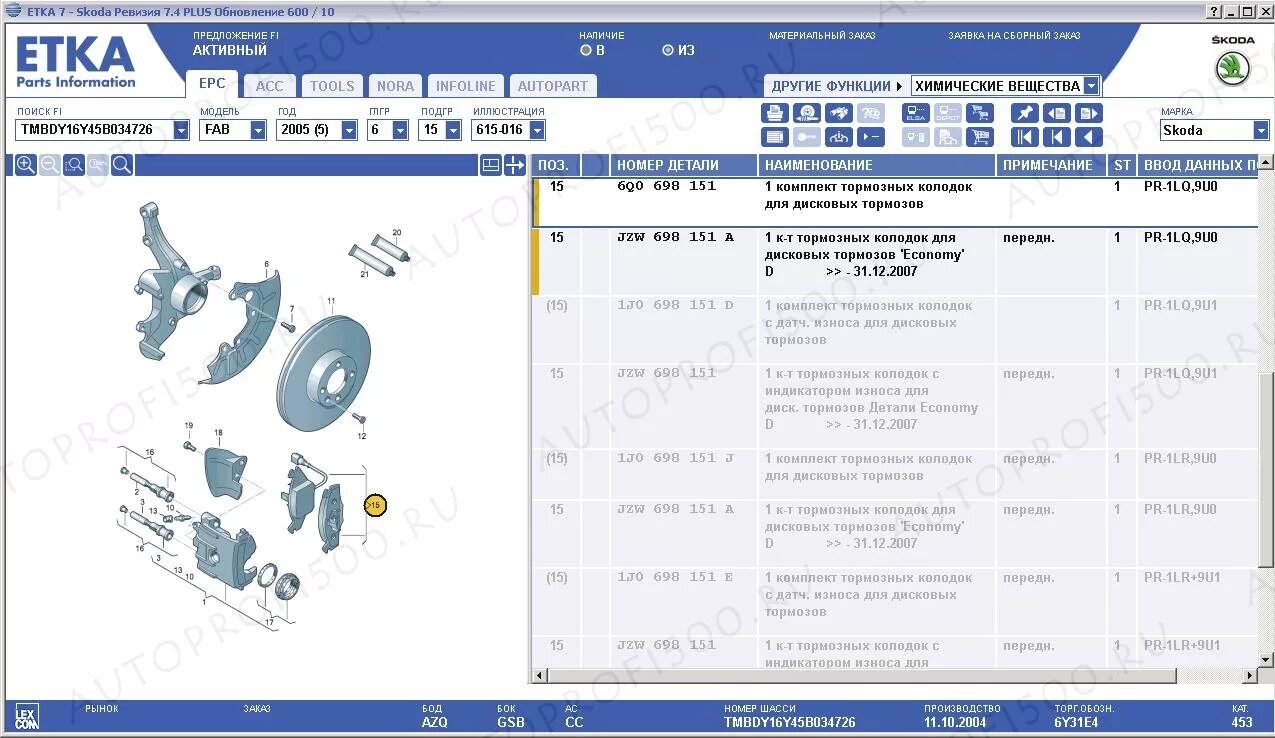Screen dimensions: 1275x738
Task: Switch to the TOOLS tab
Action: tap(332, 86)
